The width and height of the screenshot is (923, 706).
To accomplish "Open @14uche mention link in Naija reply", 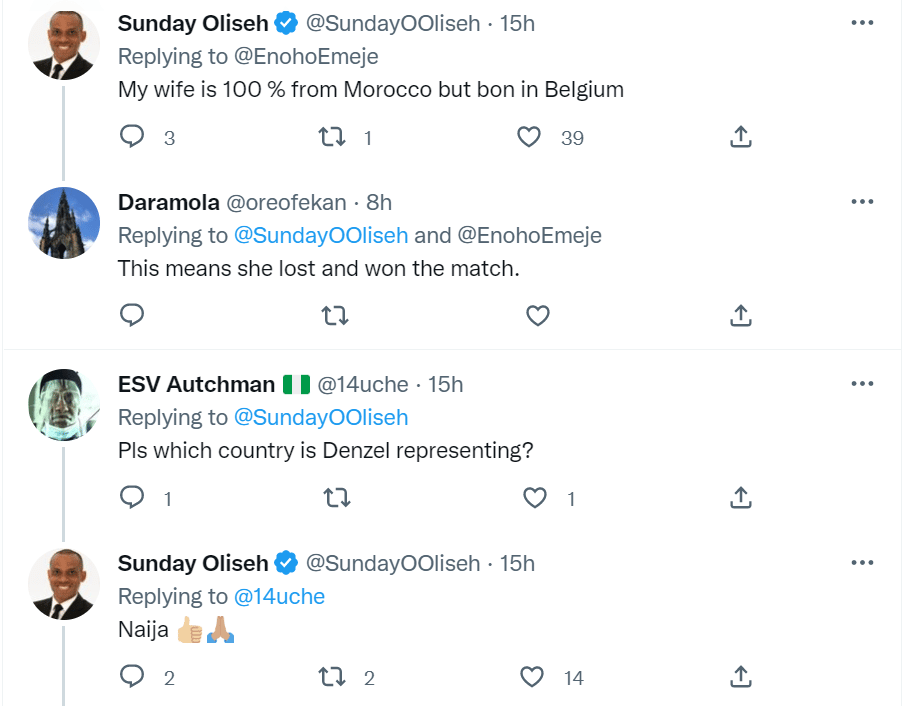I will (279, 596).
